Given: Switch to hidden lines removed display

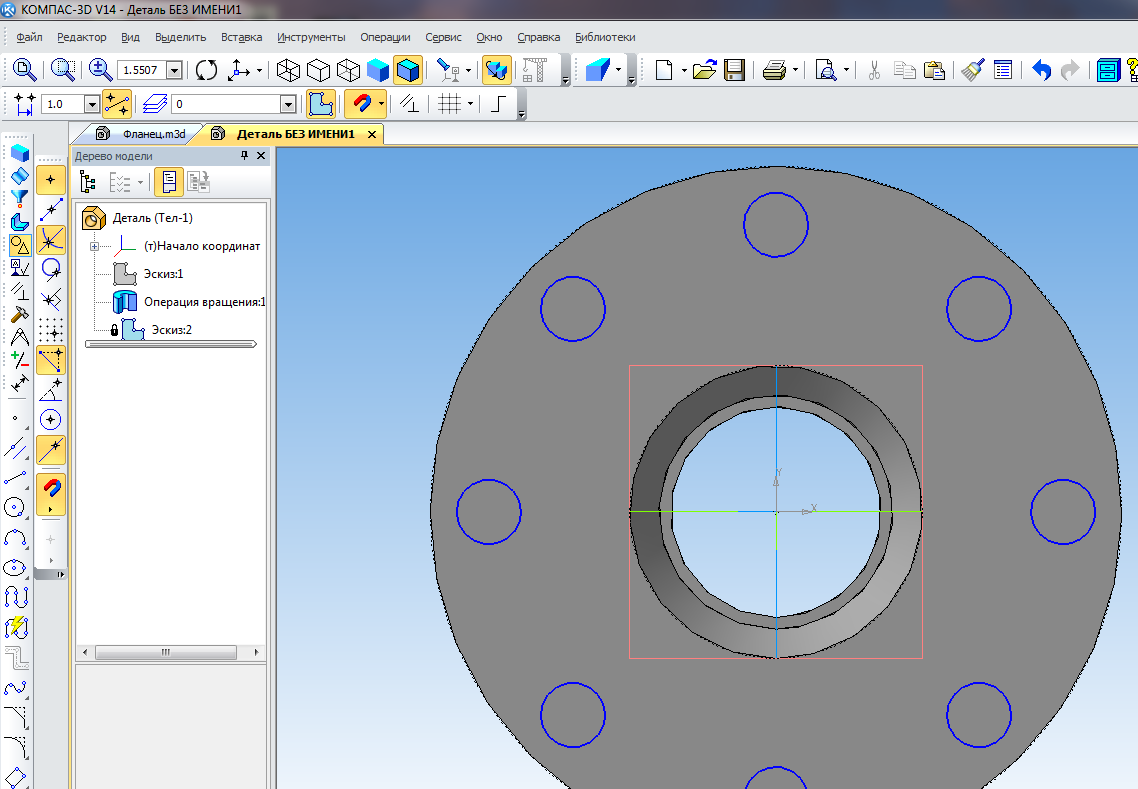Looking at the screenshot, I should pos(318,70).
